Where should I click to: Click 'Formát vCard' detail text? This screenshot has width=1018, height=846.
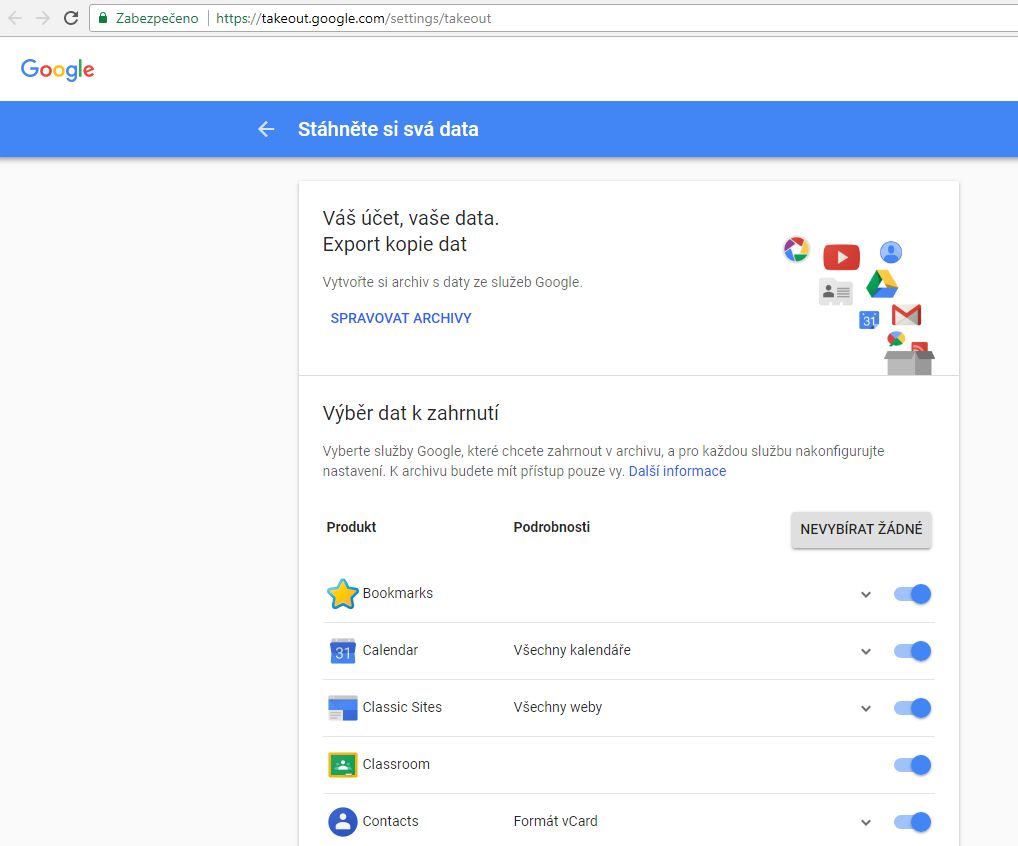(555, 821)
